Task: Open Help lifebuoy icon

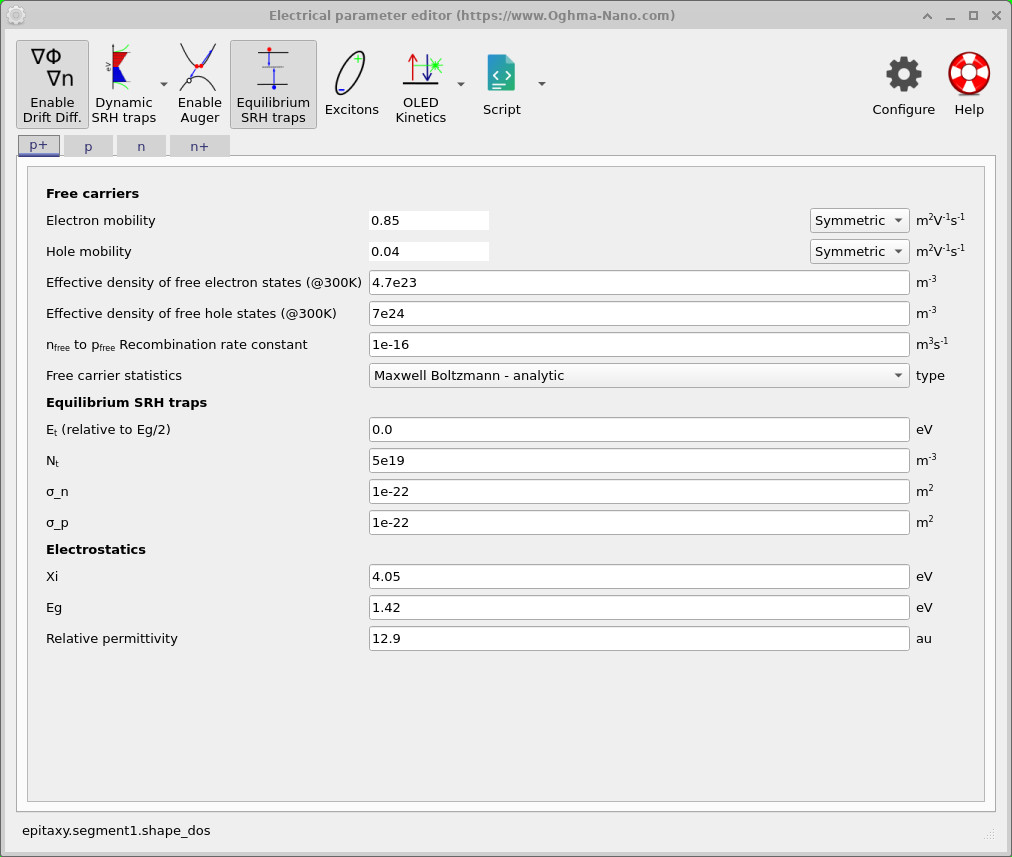Action: pos(969,84)
